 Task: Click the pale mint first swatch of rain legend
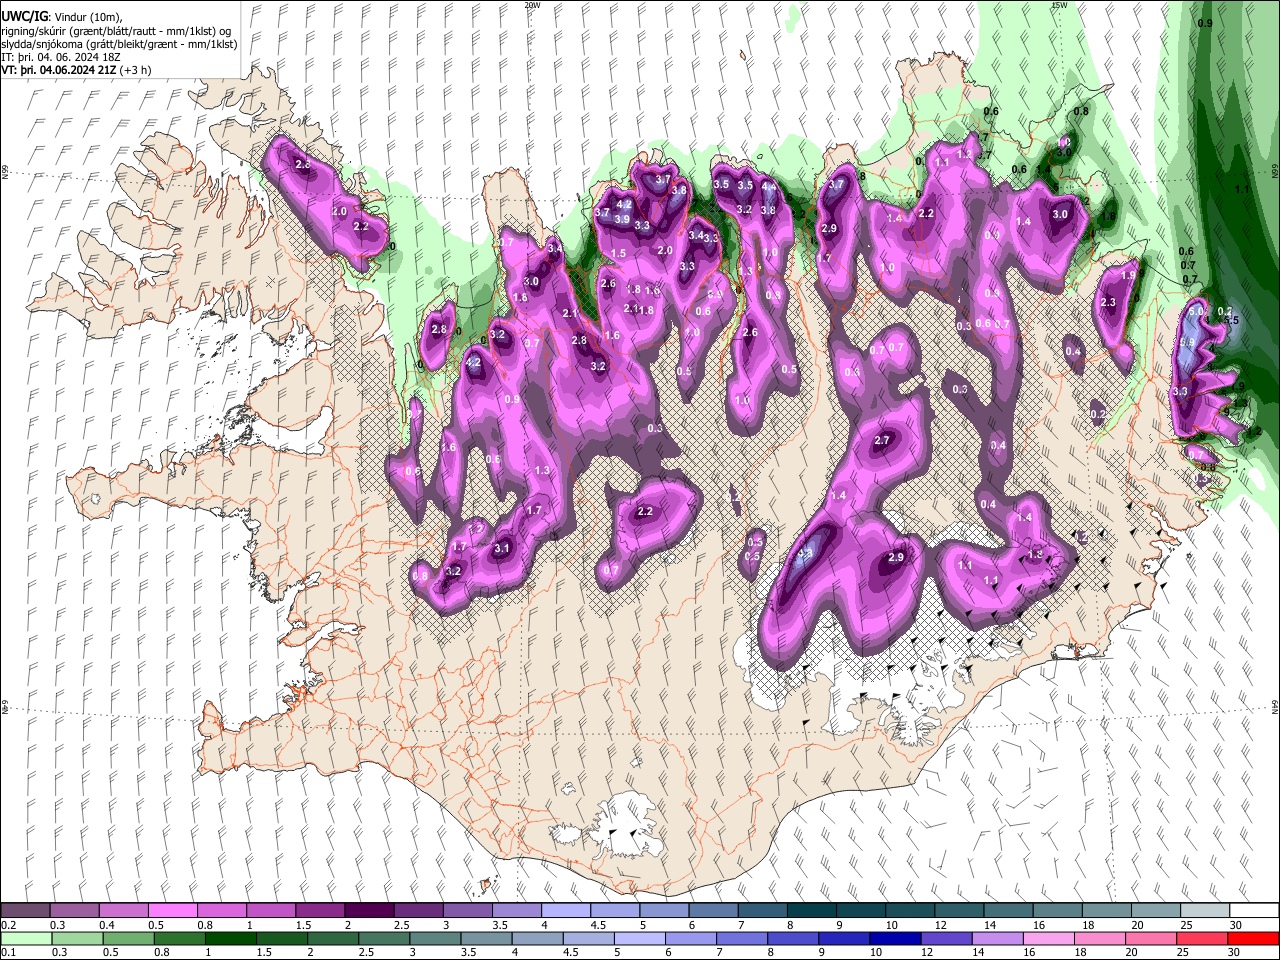25,938
